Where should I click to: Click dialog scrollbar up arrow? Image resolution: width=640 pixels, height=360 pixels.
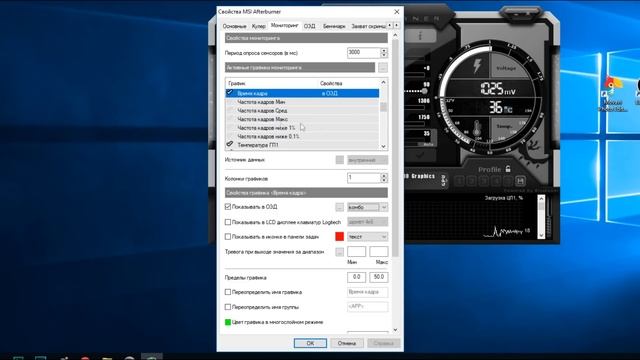coord(395,36)
